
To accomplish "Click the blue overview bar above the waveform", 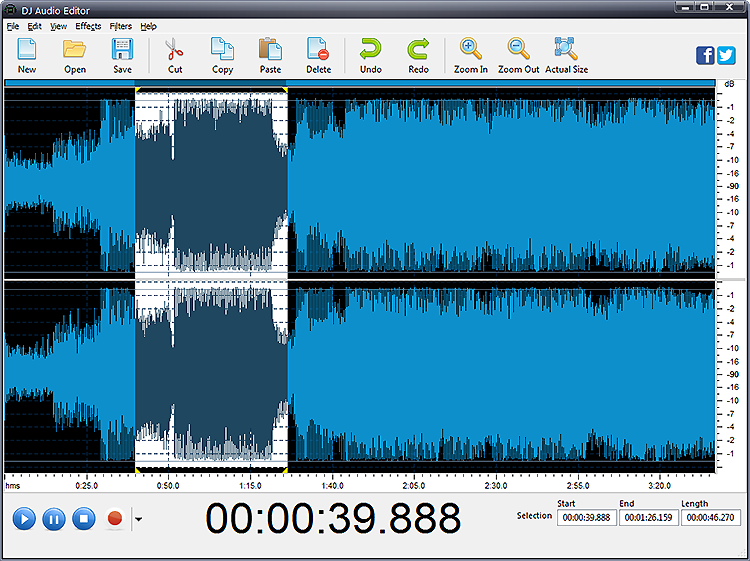I will click(x=360, y=83).
